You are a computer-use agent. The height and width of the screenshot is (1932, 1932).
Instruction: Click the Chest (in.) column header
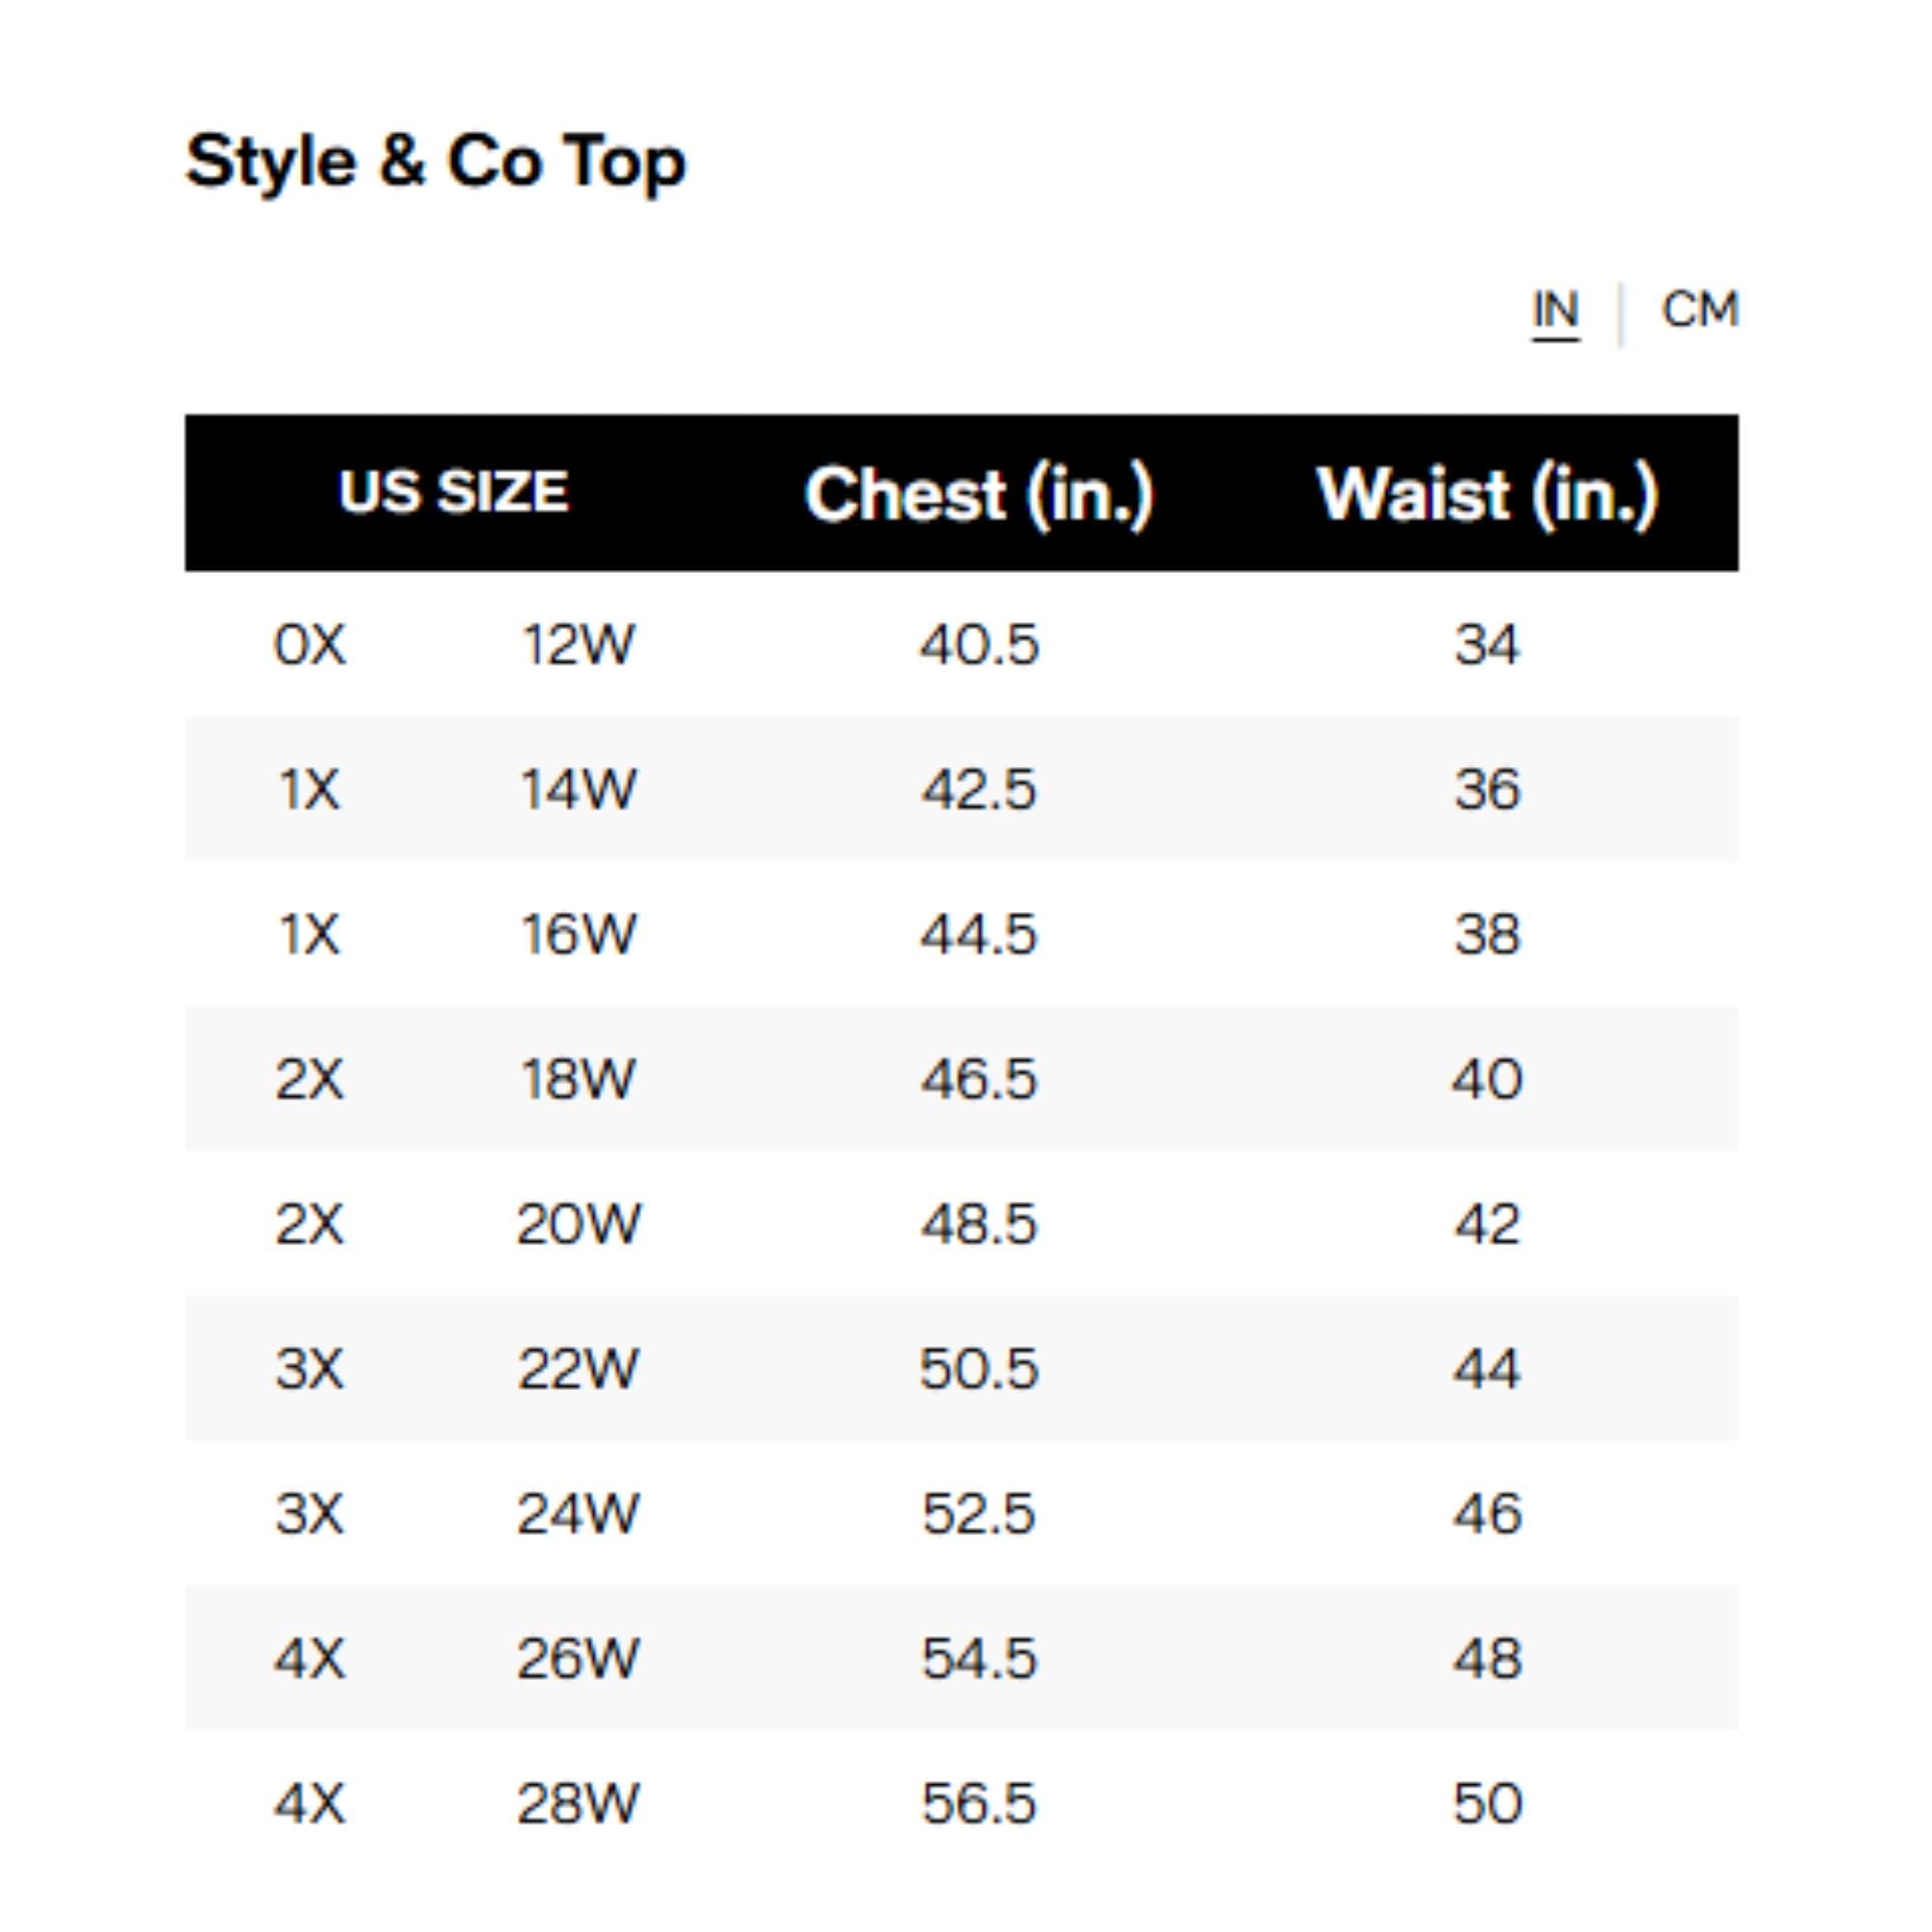tap(979, 494)
